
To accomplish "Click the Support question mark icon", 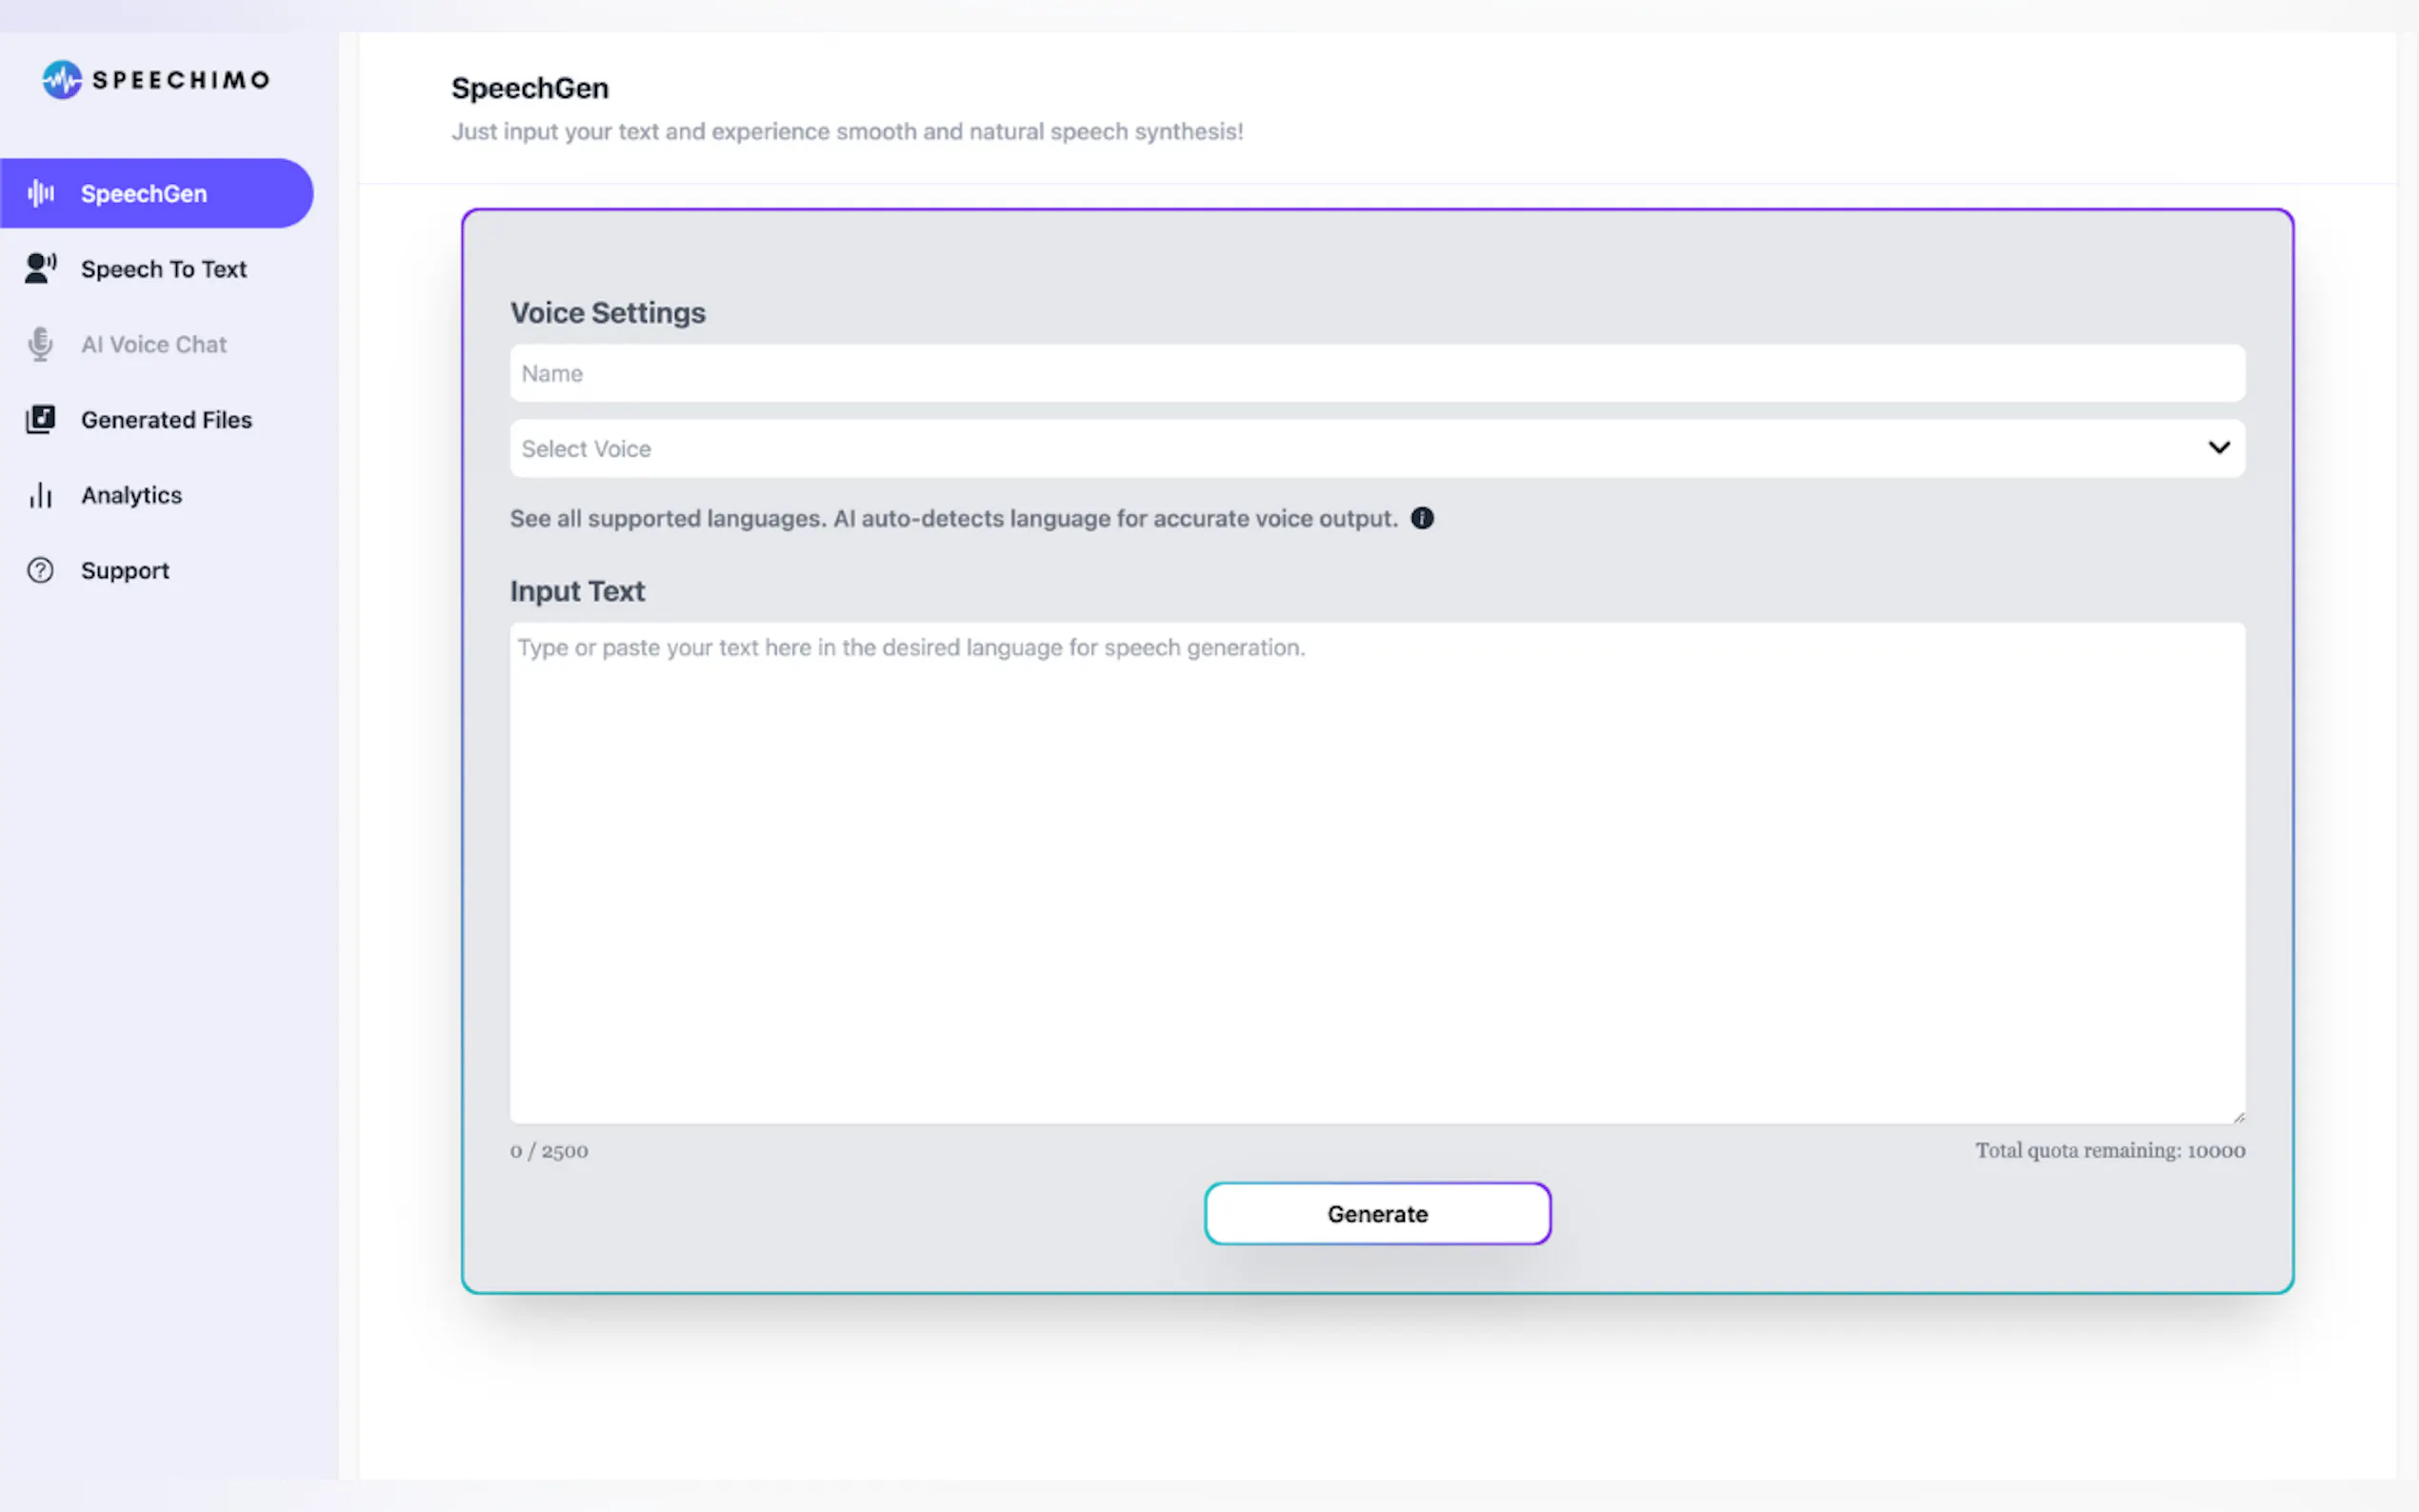I will point(40,570).
